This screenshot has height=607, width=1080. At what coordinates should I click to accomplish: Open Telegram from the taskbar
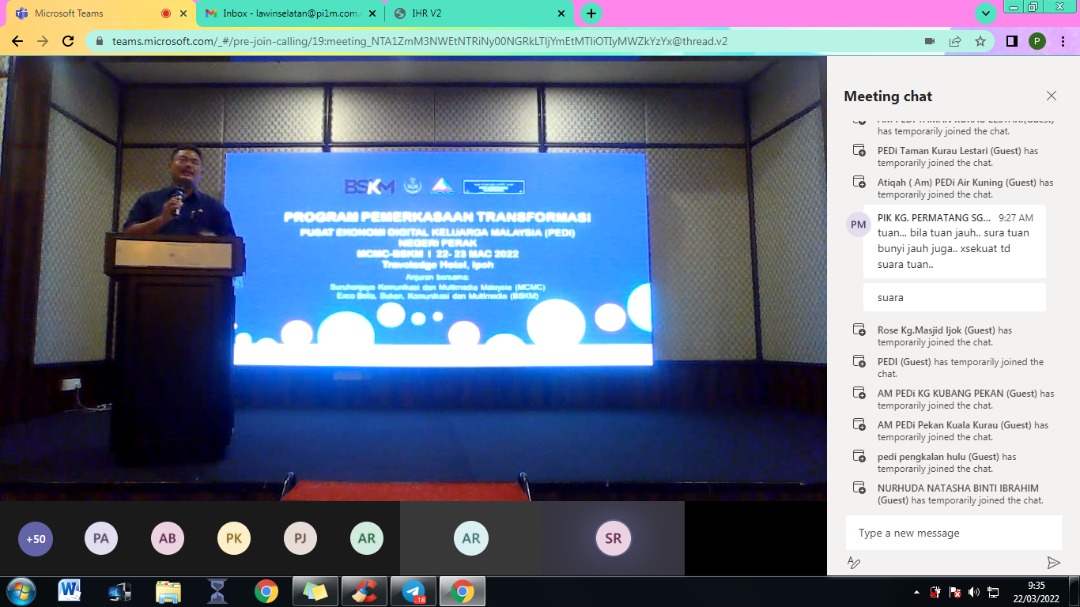(413, 592)
